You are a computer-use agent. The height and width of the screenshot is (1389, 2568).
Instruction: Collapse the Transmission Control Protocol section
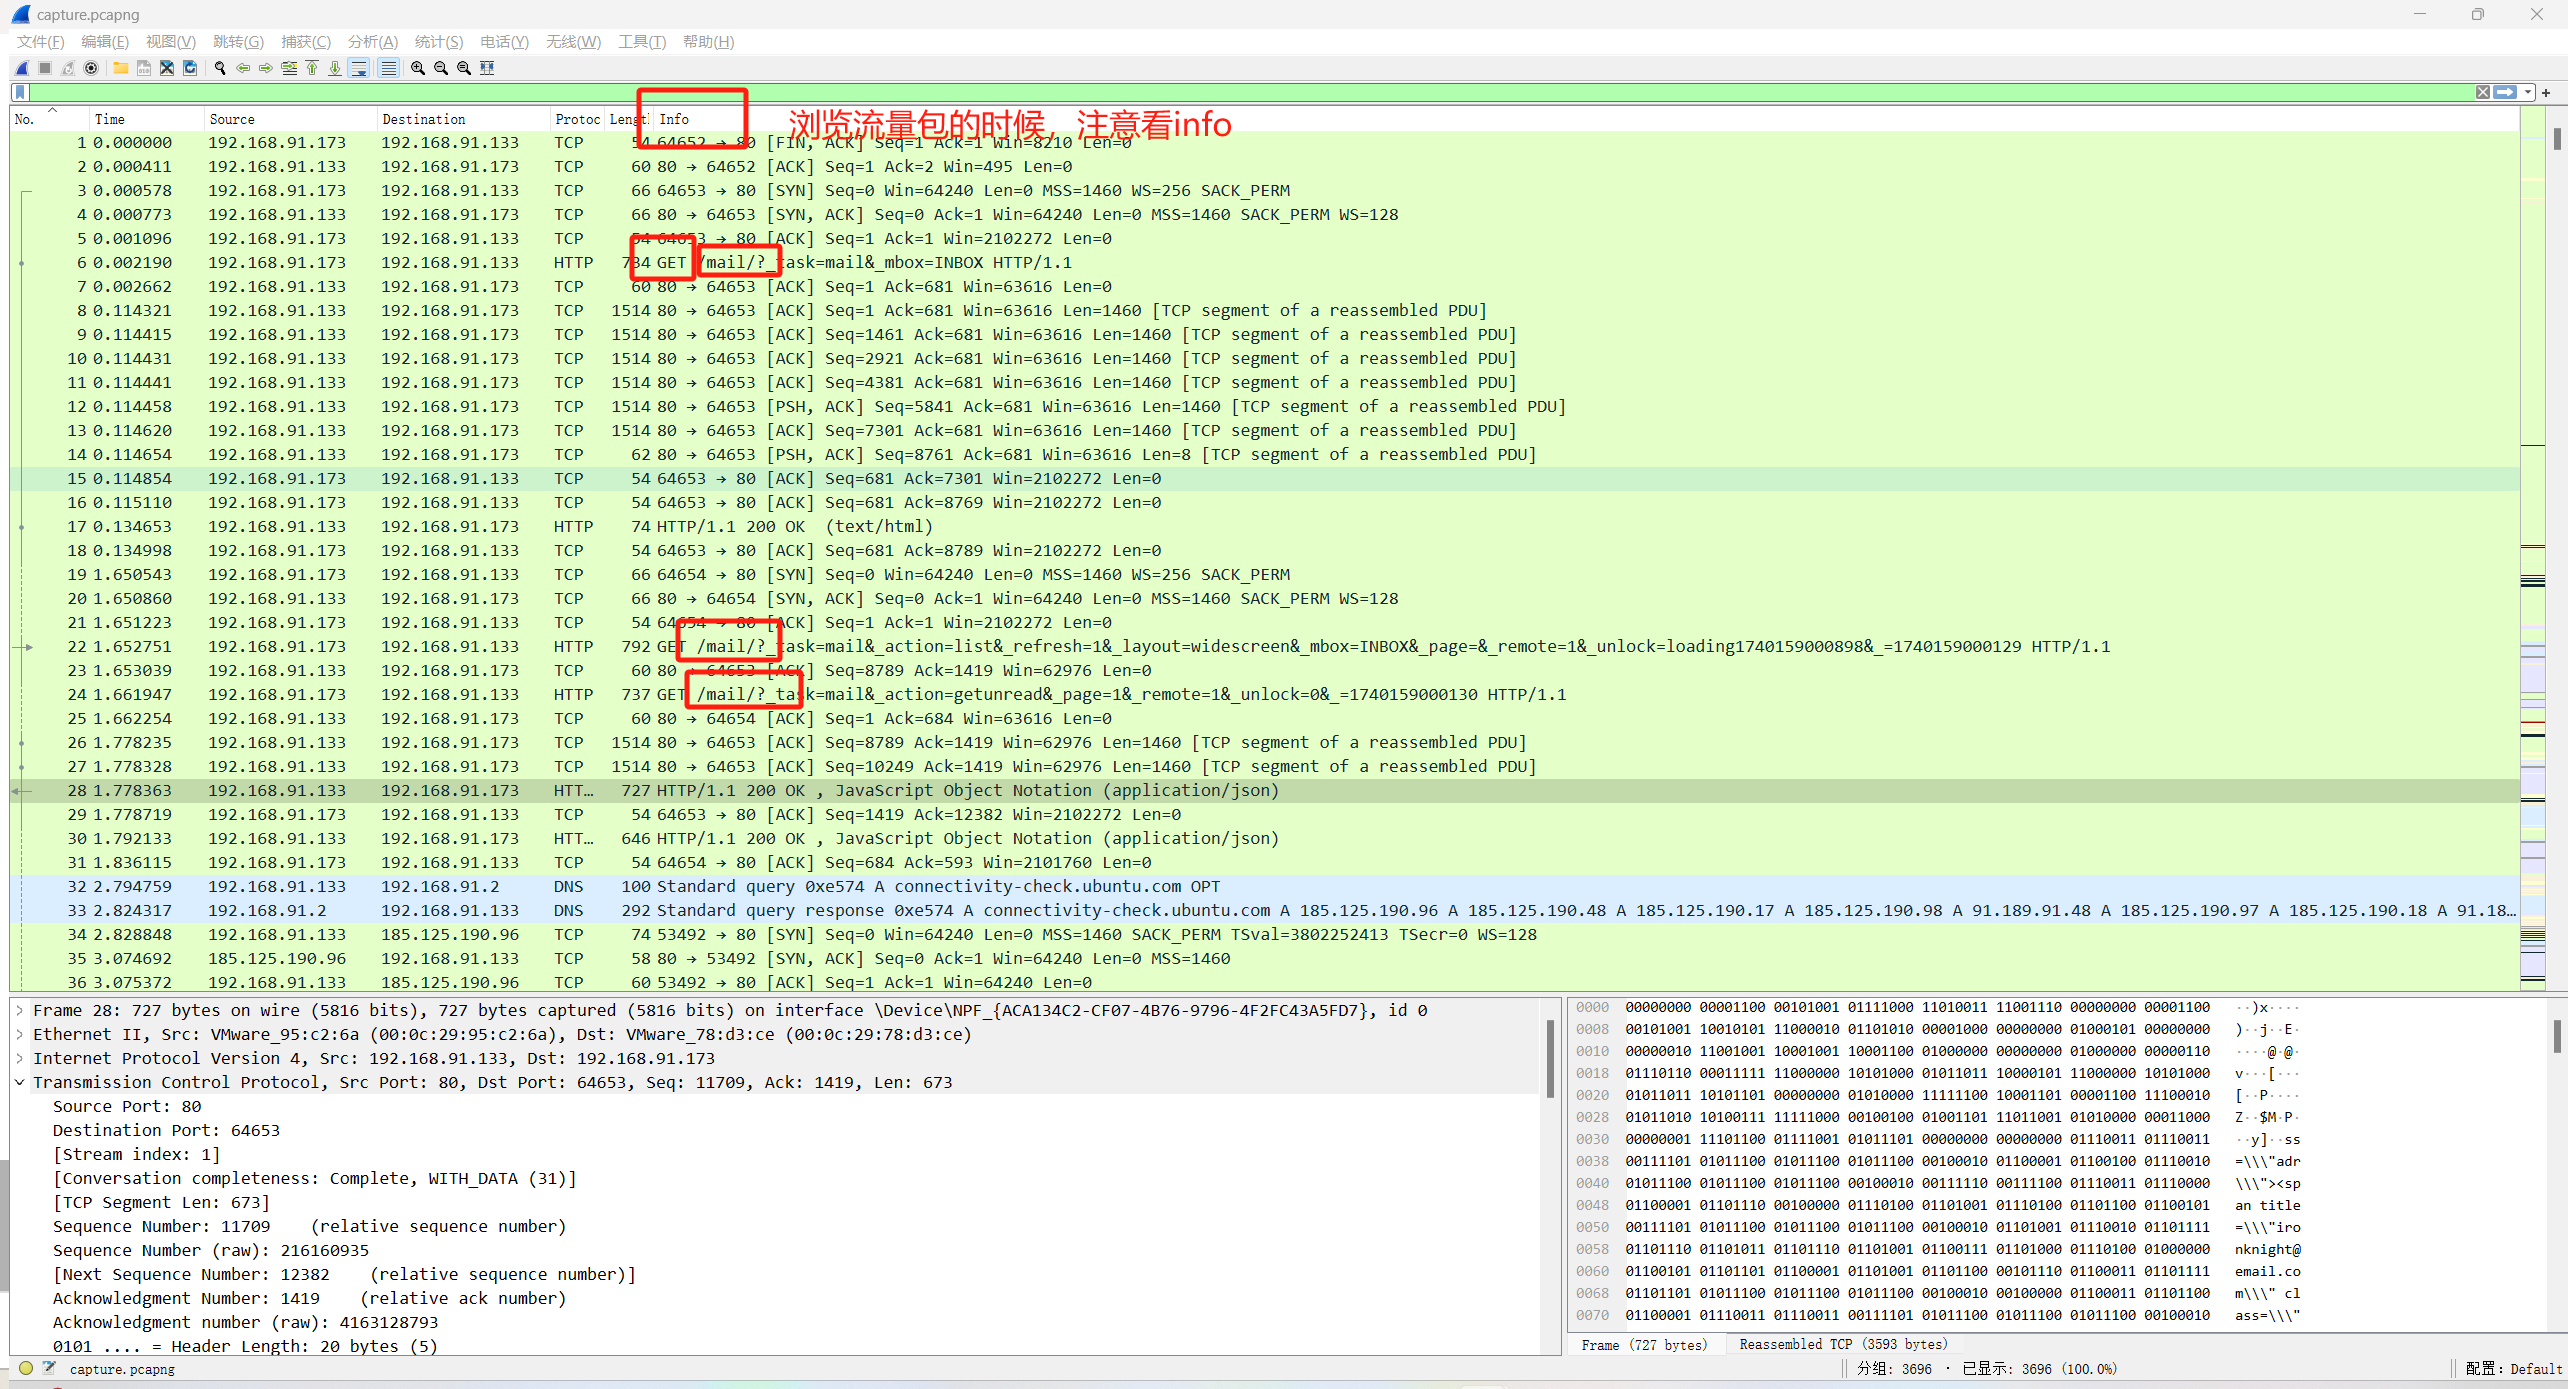tap(20, 1082)
